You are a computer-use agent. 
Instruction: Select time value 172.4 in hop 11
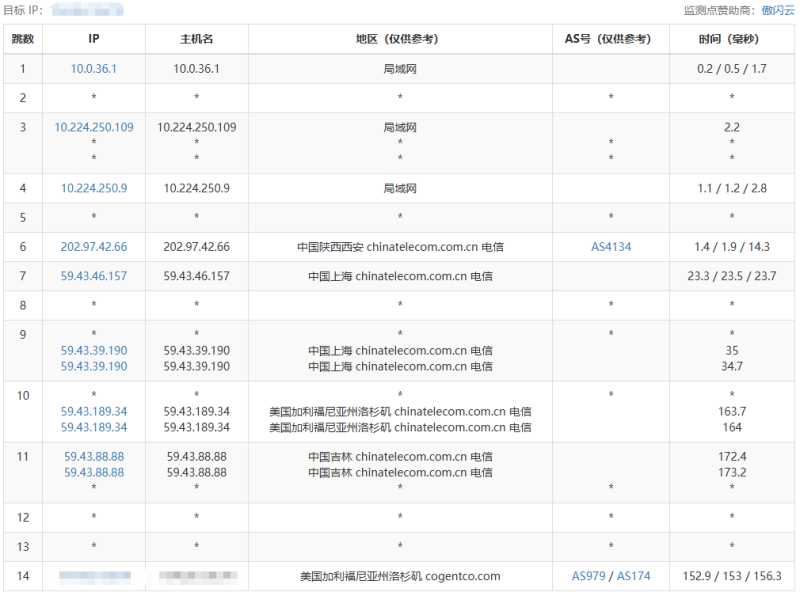pyautogui.click(x=732, y=457)
